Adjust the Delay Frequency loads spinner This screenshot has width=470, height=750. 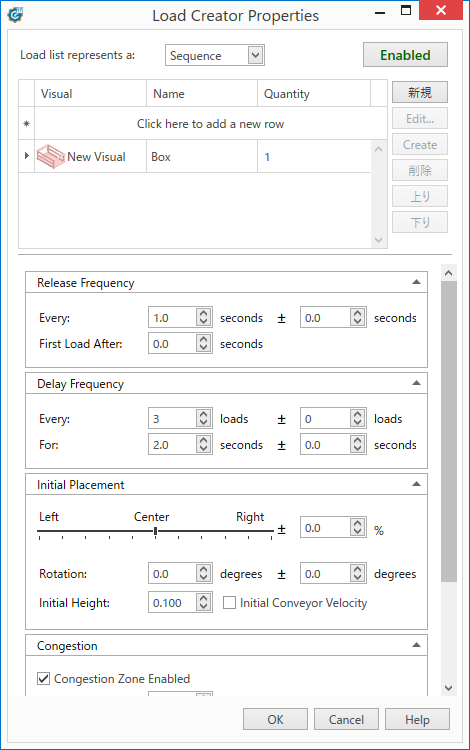[204, 419]
